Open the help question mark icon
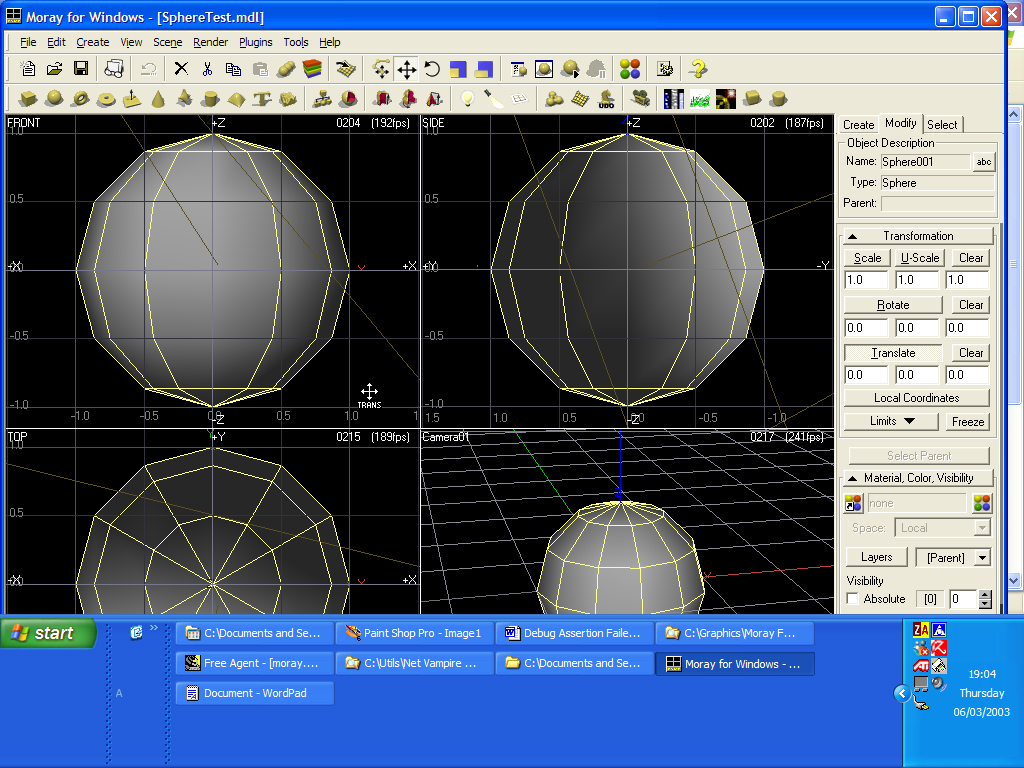The height and width of the screenshot is (768, 1024). 698,69
